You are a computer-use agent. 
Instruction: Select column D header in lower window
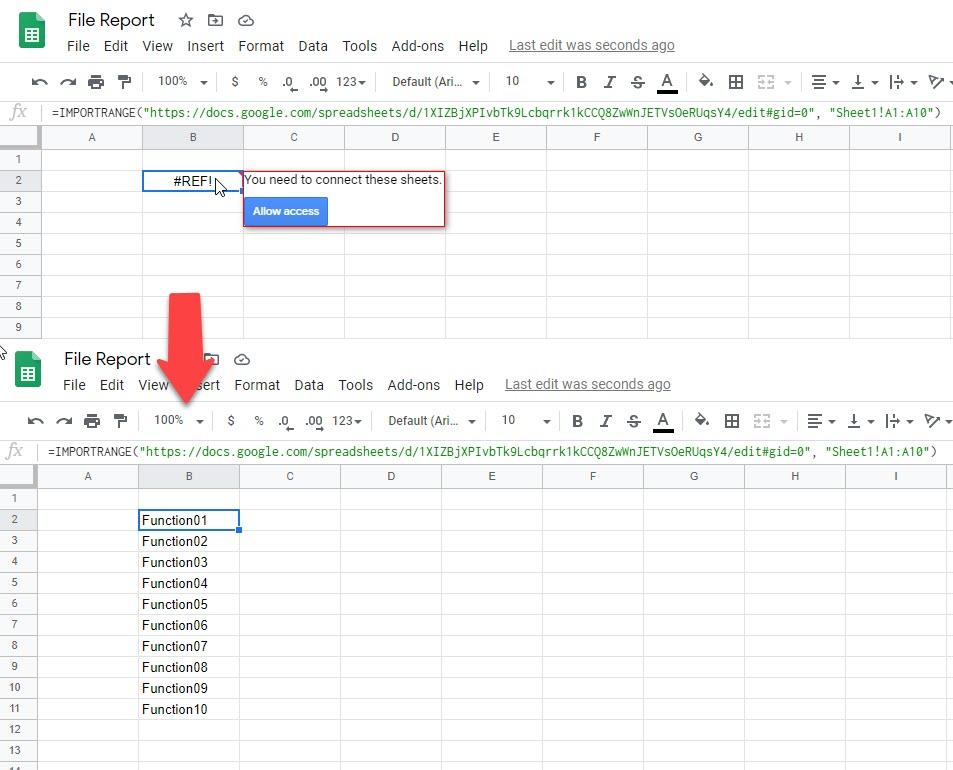click(x=391, y=476)
